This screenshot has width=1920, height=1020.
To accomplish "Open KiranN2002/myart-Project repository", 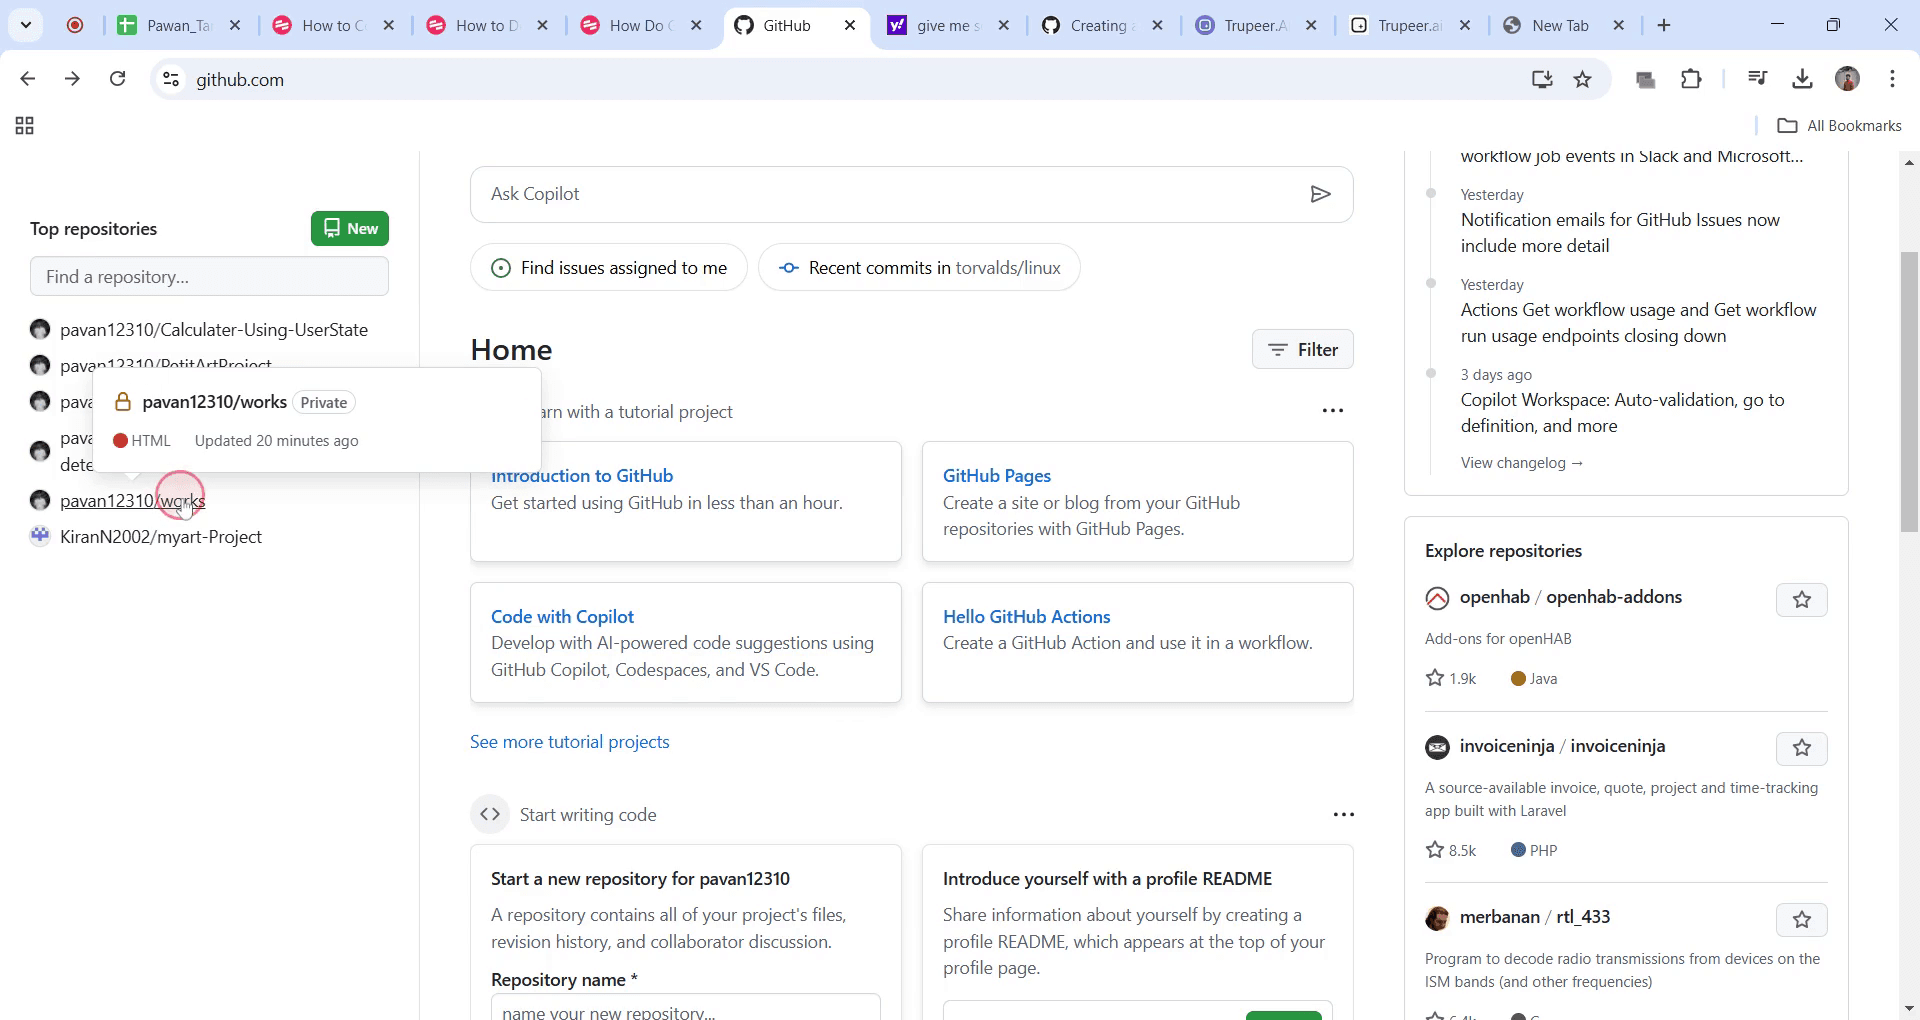I will coord(161,537).
